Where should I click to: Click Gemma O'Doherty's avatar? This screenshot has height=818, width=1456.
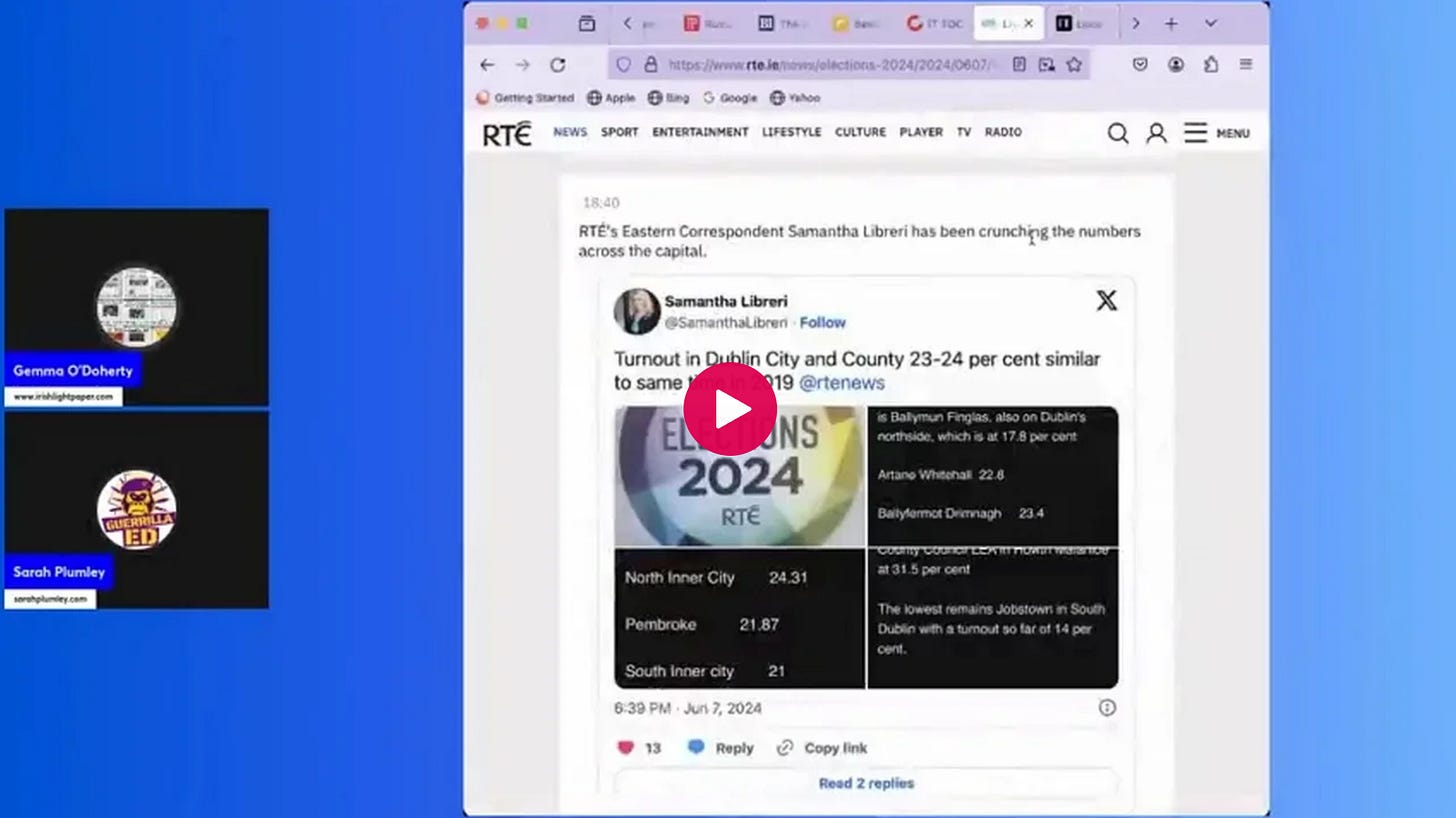(137, 307)
